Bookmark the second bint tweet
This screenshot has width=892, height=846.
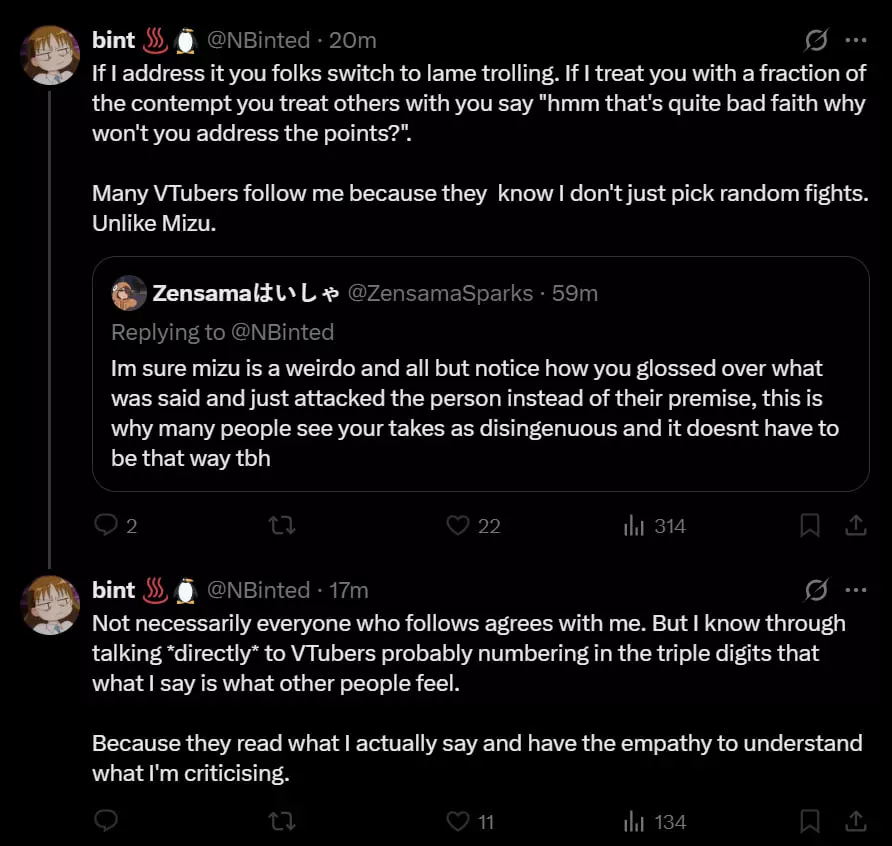(x=811, y=821)
